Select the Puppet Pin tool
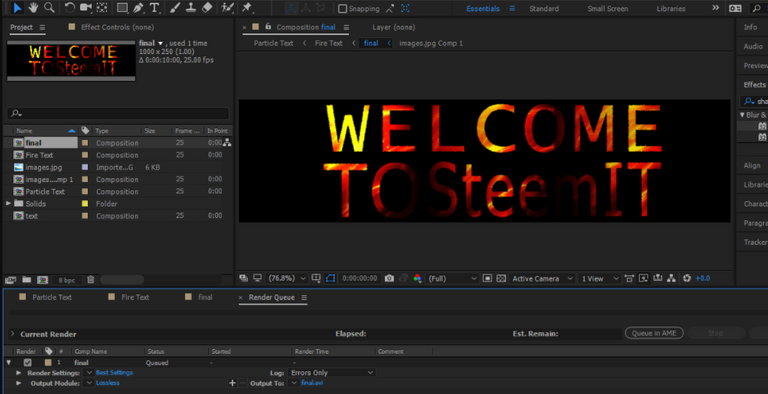This screenshot has height=394, width=768. click(x=247, y=7)
